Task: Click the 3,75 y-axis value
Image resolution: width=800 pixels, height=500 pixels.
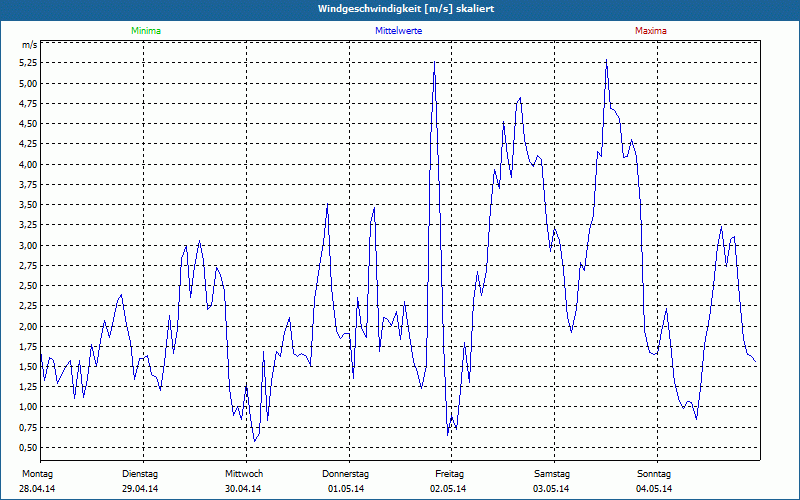Action: (30, 184)
